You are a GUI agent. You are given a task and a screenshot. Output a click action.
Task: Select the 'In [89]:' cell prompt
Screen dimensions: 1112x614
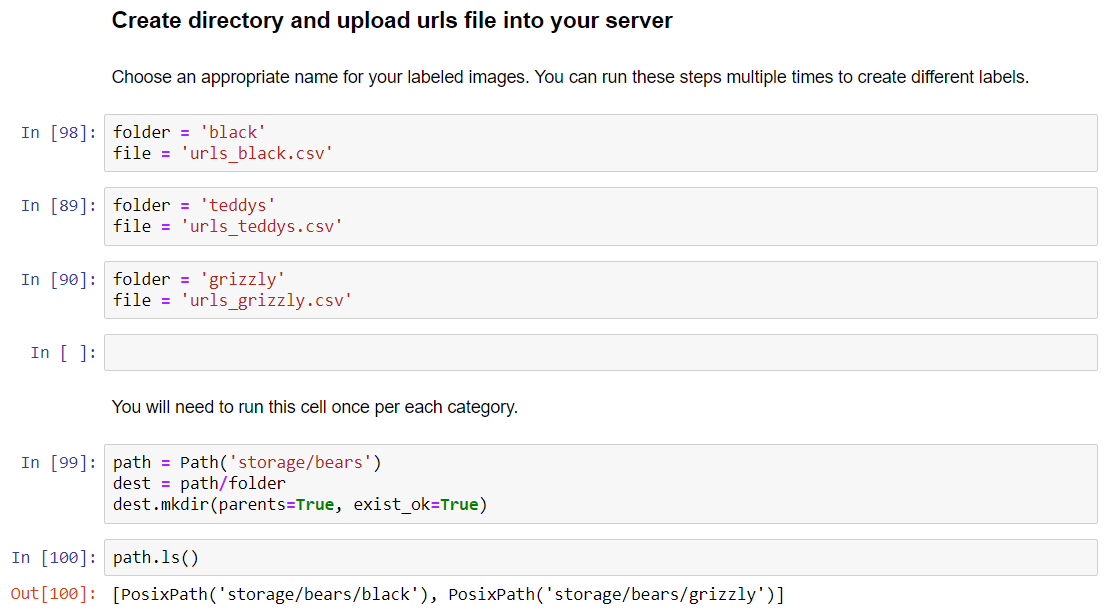(59, 206)
